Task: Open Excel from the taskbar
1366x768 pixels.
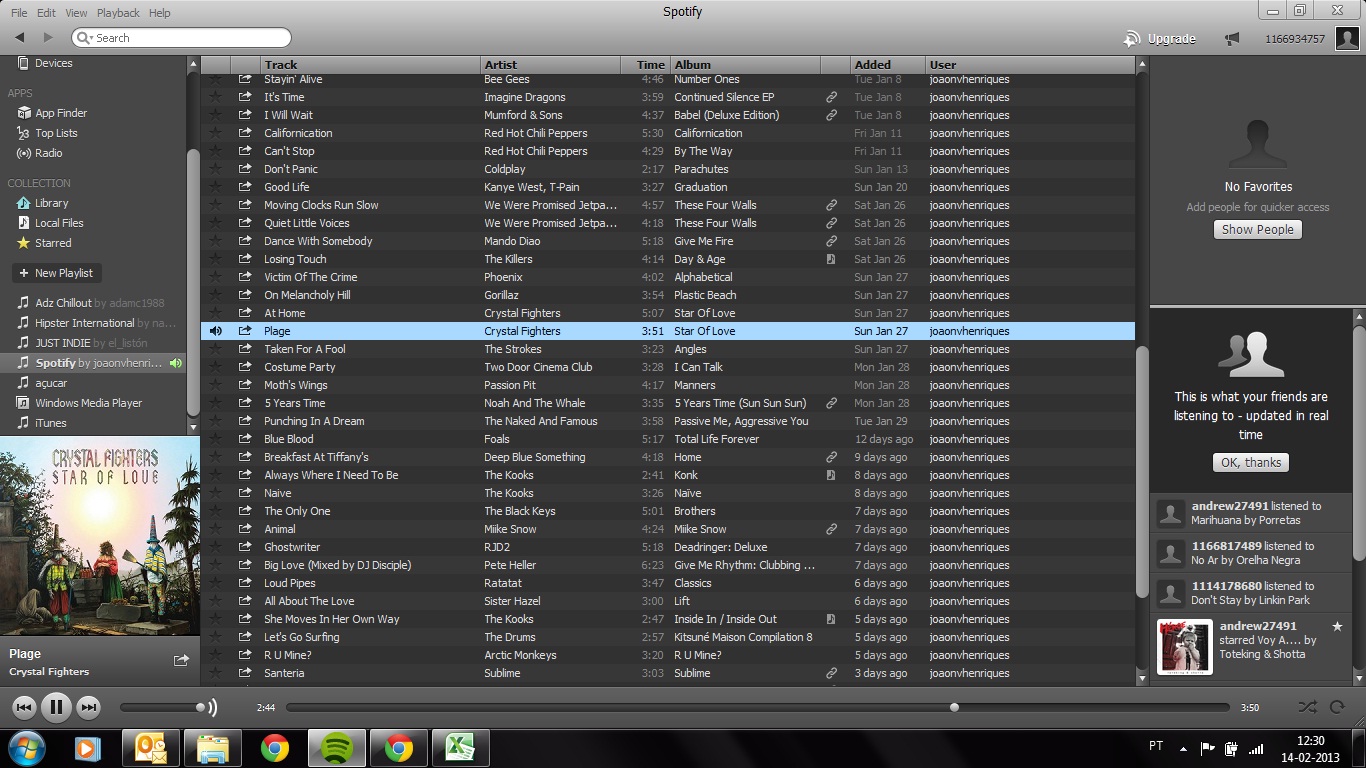Action: 459,748
